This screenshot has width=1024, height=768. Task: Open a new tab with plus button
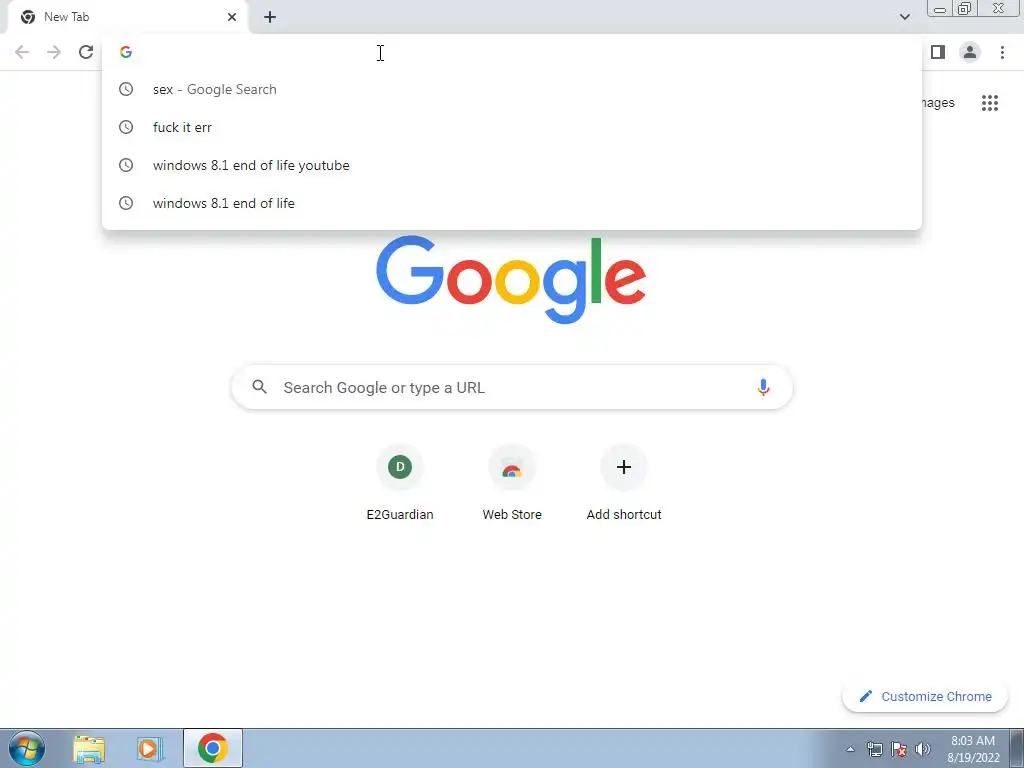pos(270,17)
